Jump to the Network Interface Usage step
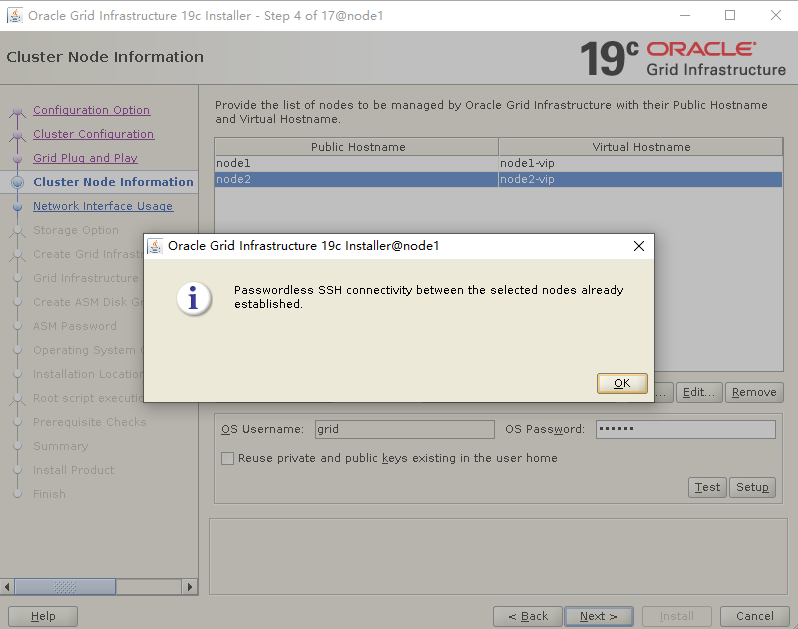 (103, 206)
